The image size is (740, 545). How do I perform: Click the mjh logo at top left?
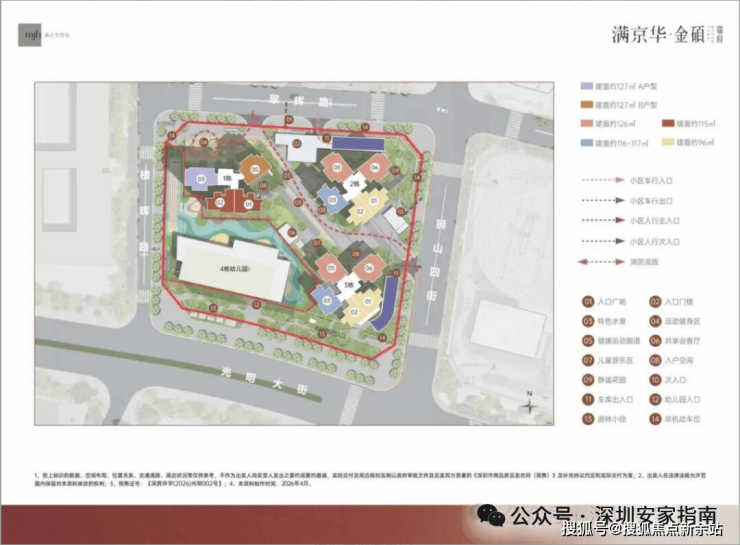pyautogui.click(x=30, y=35)
